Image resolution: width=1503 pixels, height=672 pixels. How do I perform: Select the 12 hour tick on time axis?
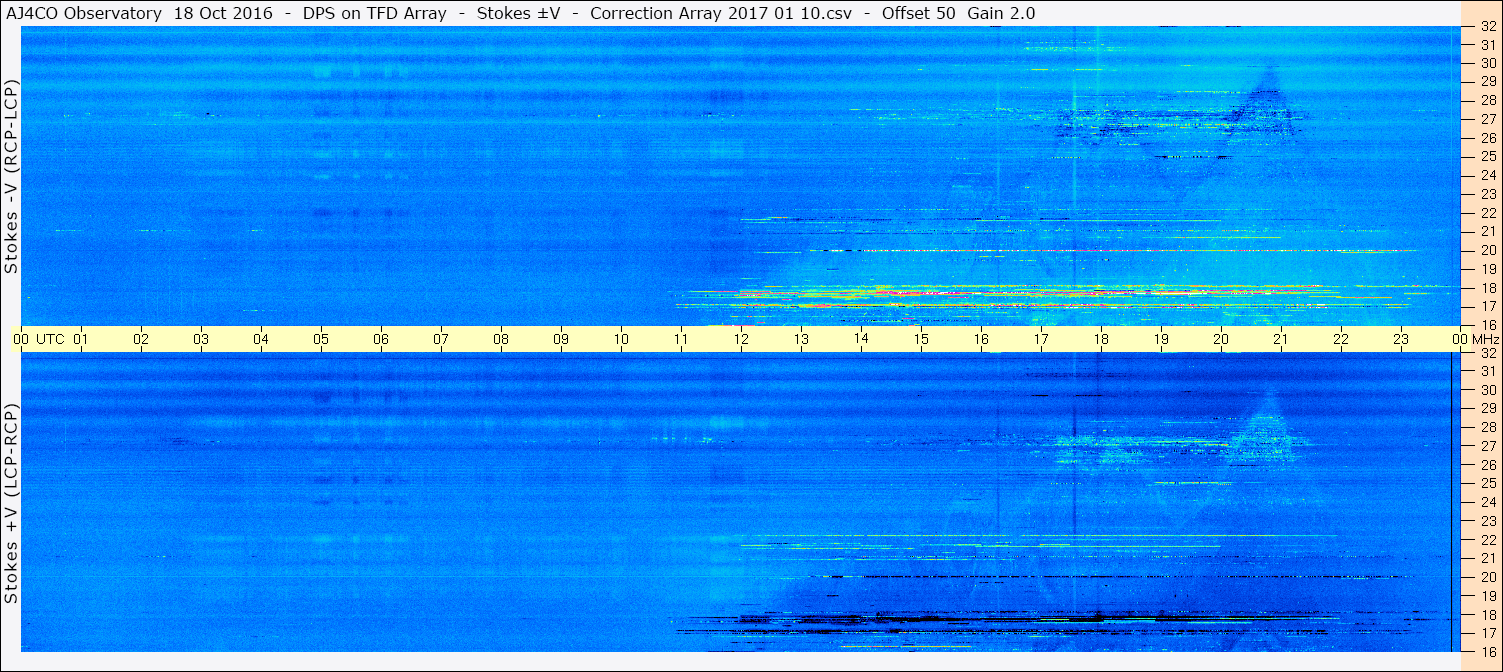pos(741,339)
